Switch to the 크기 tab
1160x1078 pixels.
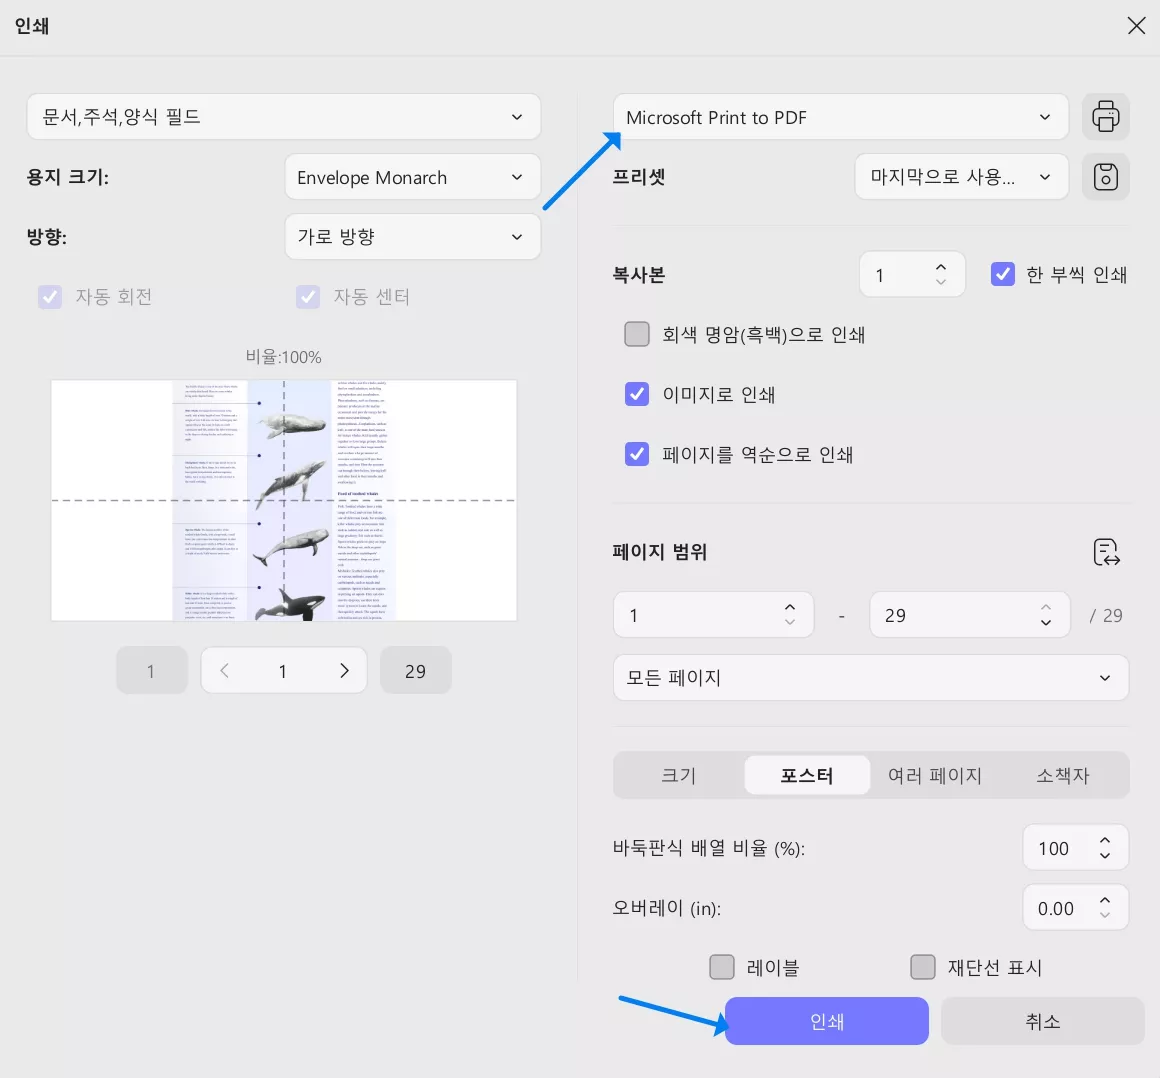pos(678,775)
